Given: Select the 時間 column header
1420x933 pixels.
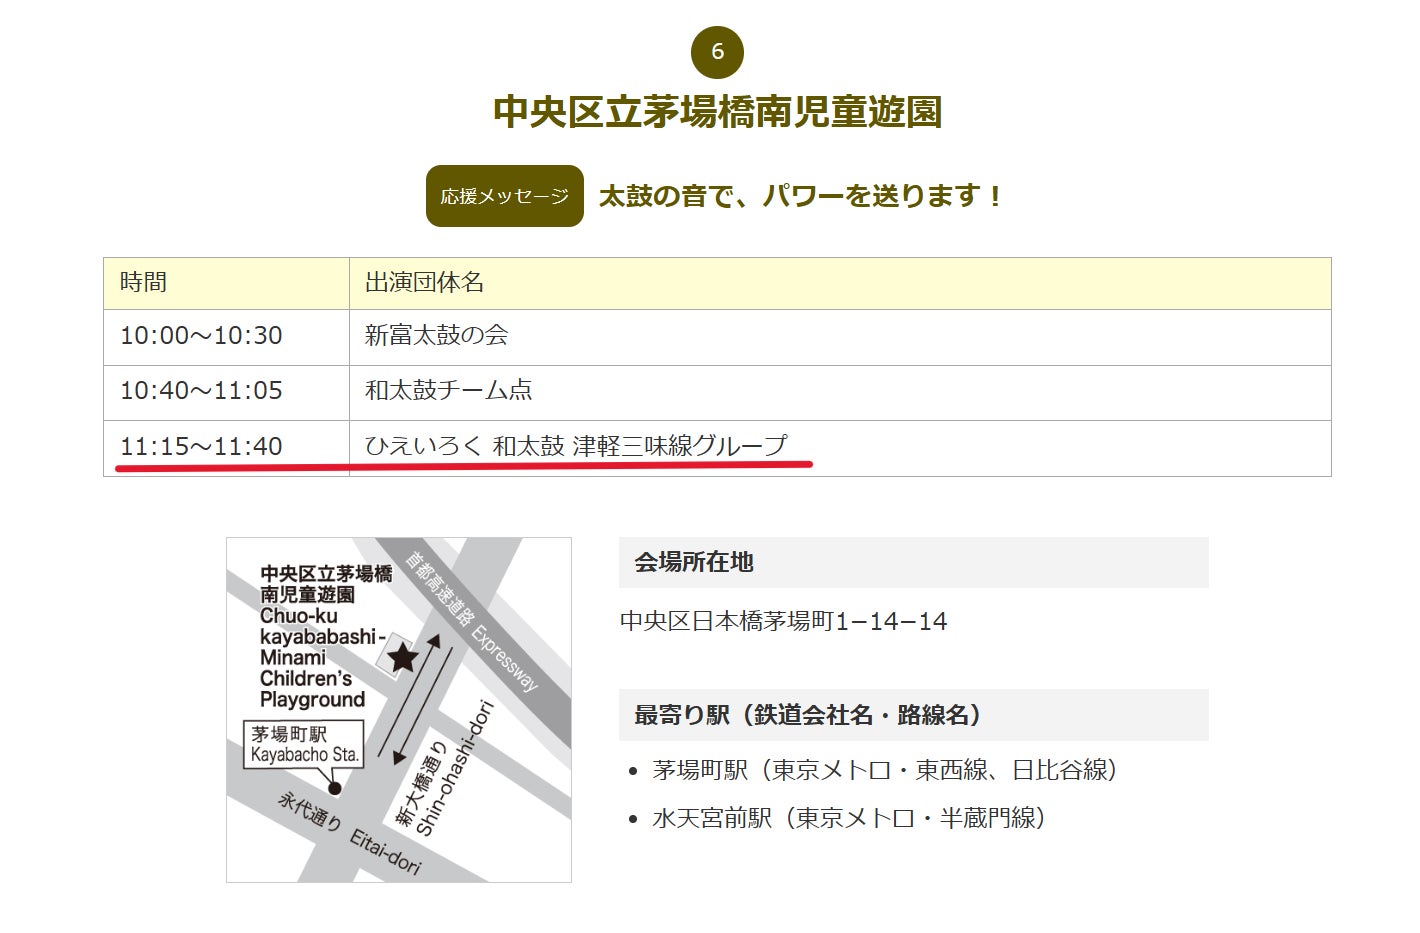Looking at the screenshot, I should pos(144,283).
